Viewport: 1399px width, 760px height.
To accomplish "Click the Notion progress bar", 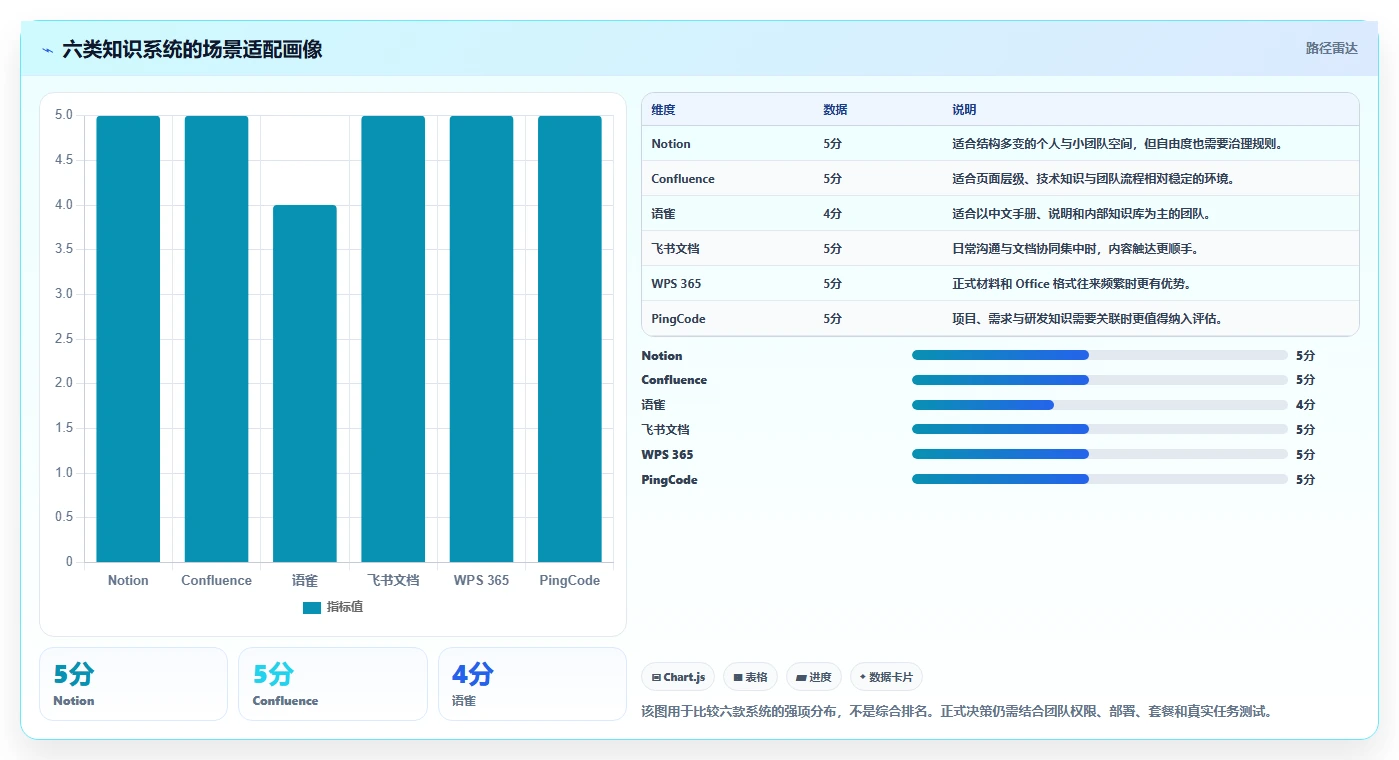I will (x=1100, y=355).
